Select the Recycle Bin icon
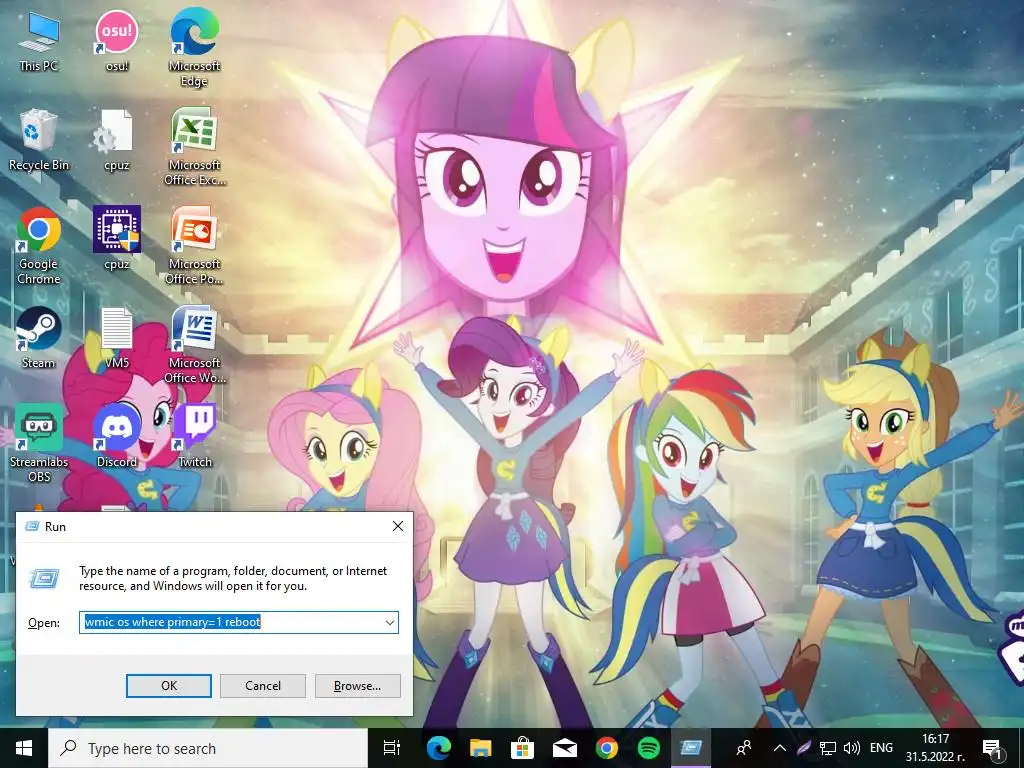This screenshot has height=768, width=1024. click(39, 140)
